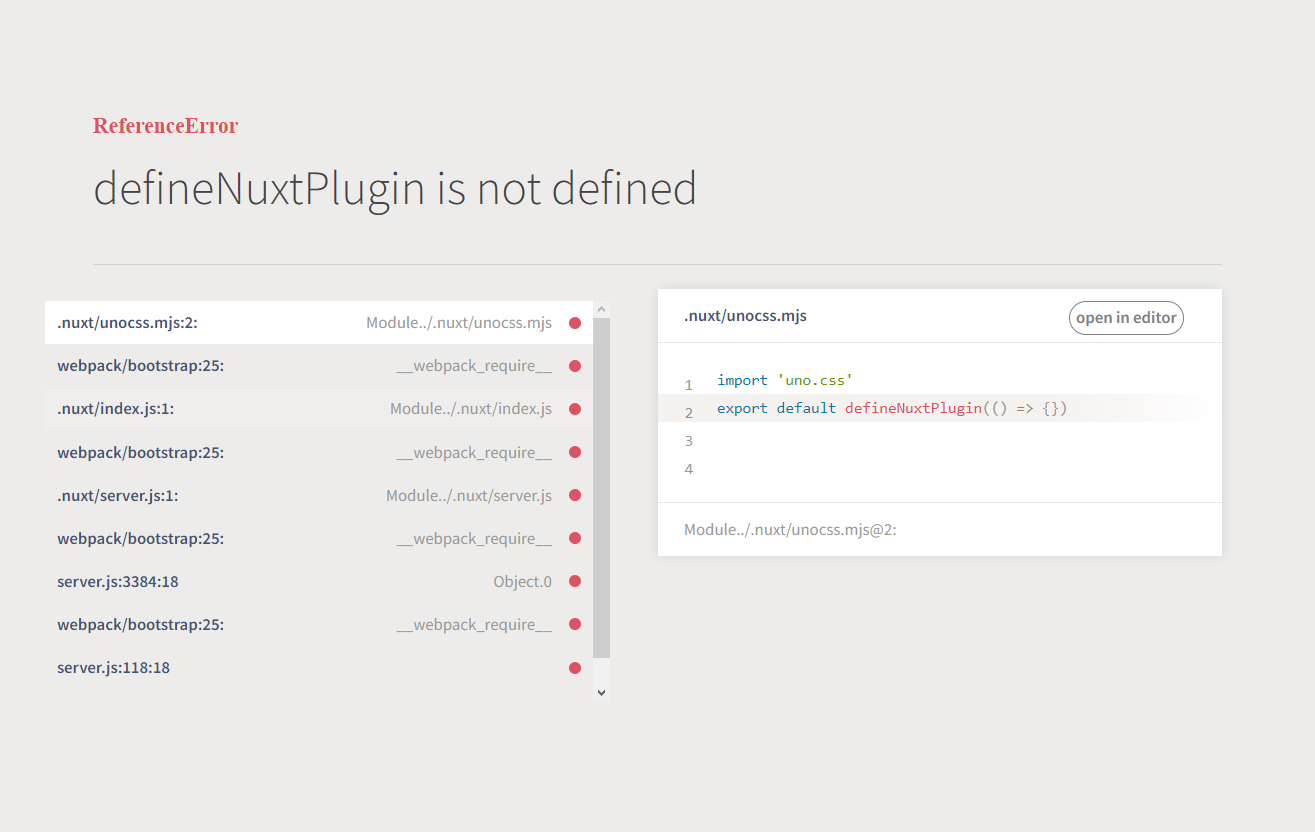Select the .nuxt/index.js:1: stack frame
Image resolution: width=1315 pixels, height=832 pixels.
pyautogui.click(x=319, y=409)
